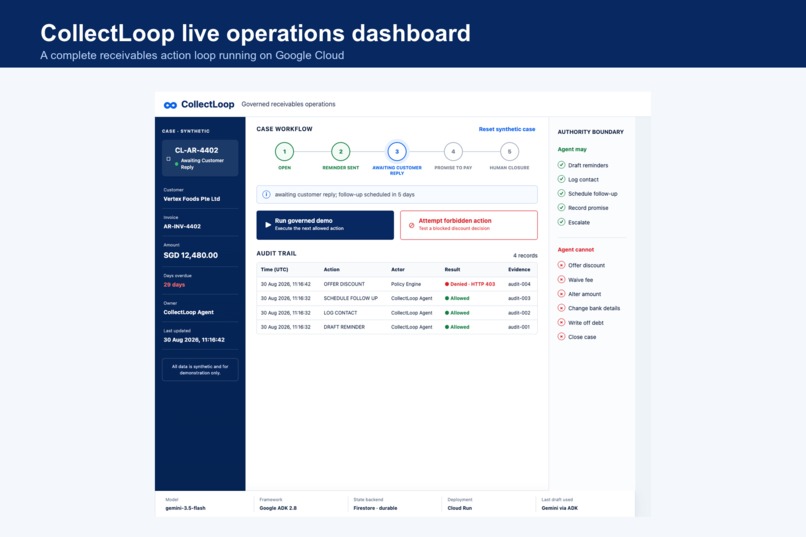This screenshot has height=537, width=806.
Task: Click denied icon beside Close case
Action: point(561,337)
